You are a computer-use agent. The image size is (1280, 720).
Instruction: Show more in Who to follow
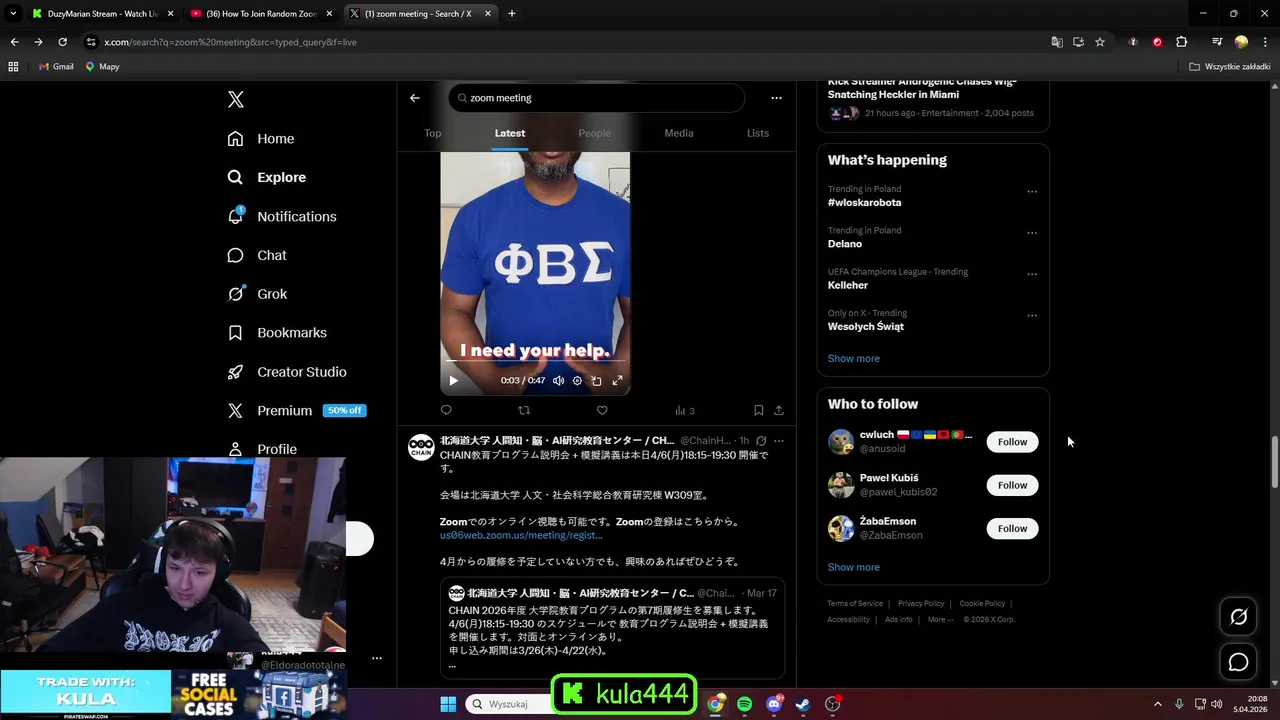pyautogui.click(x=853, y=567)
